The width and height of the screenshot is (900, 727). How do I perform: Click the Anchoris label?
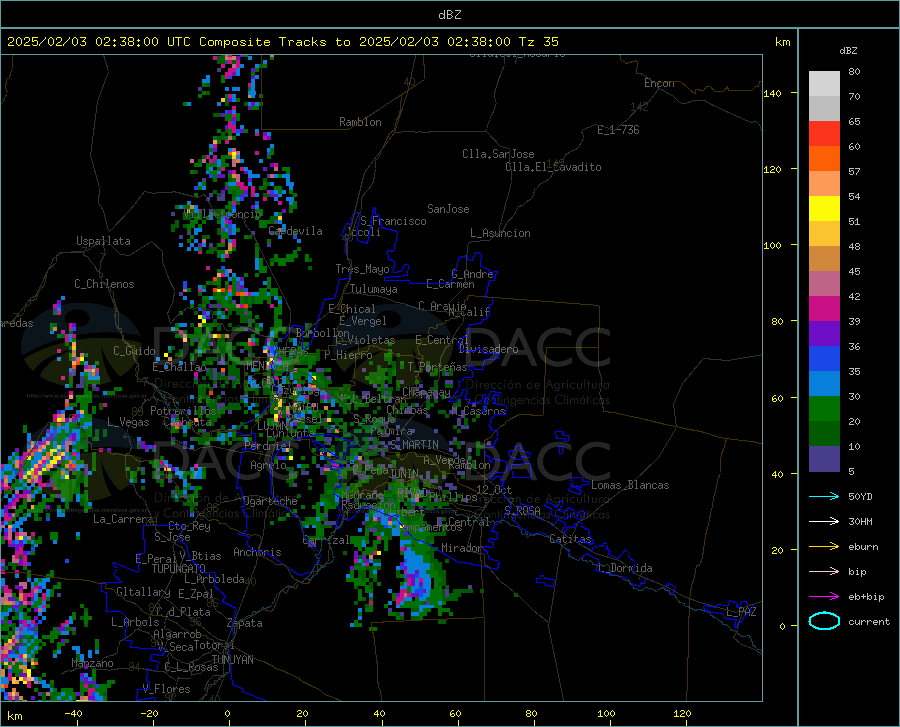(x=257, y=552)
